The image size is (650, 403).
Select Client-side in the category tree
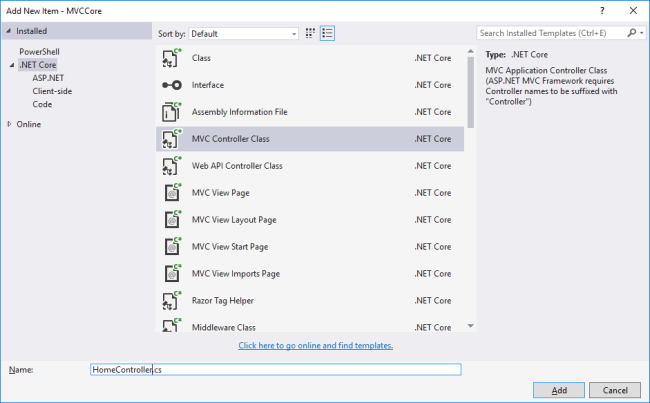click(51, 90)
